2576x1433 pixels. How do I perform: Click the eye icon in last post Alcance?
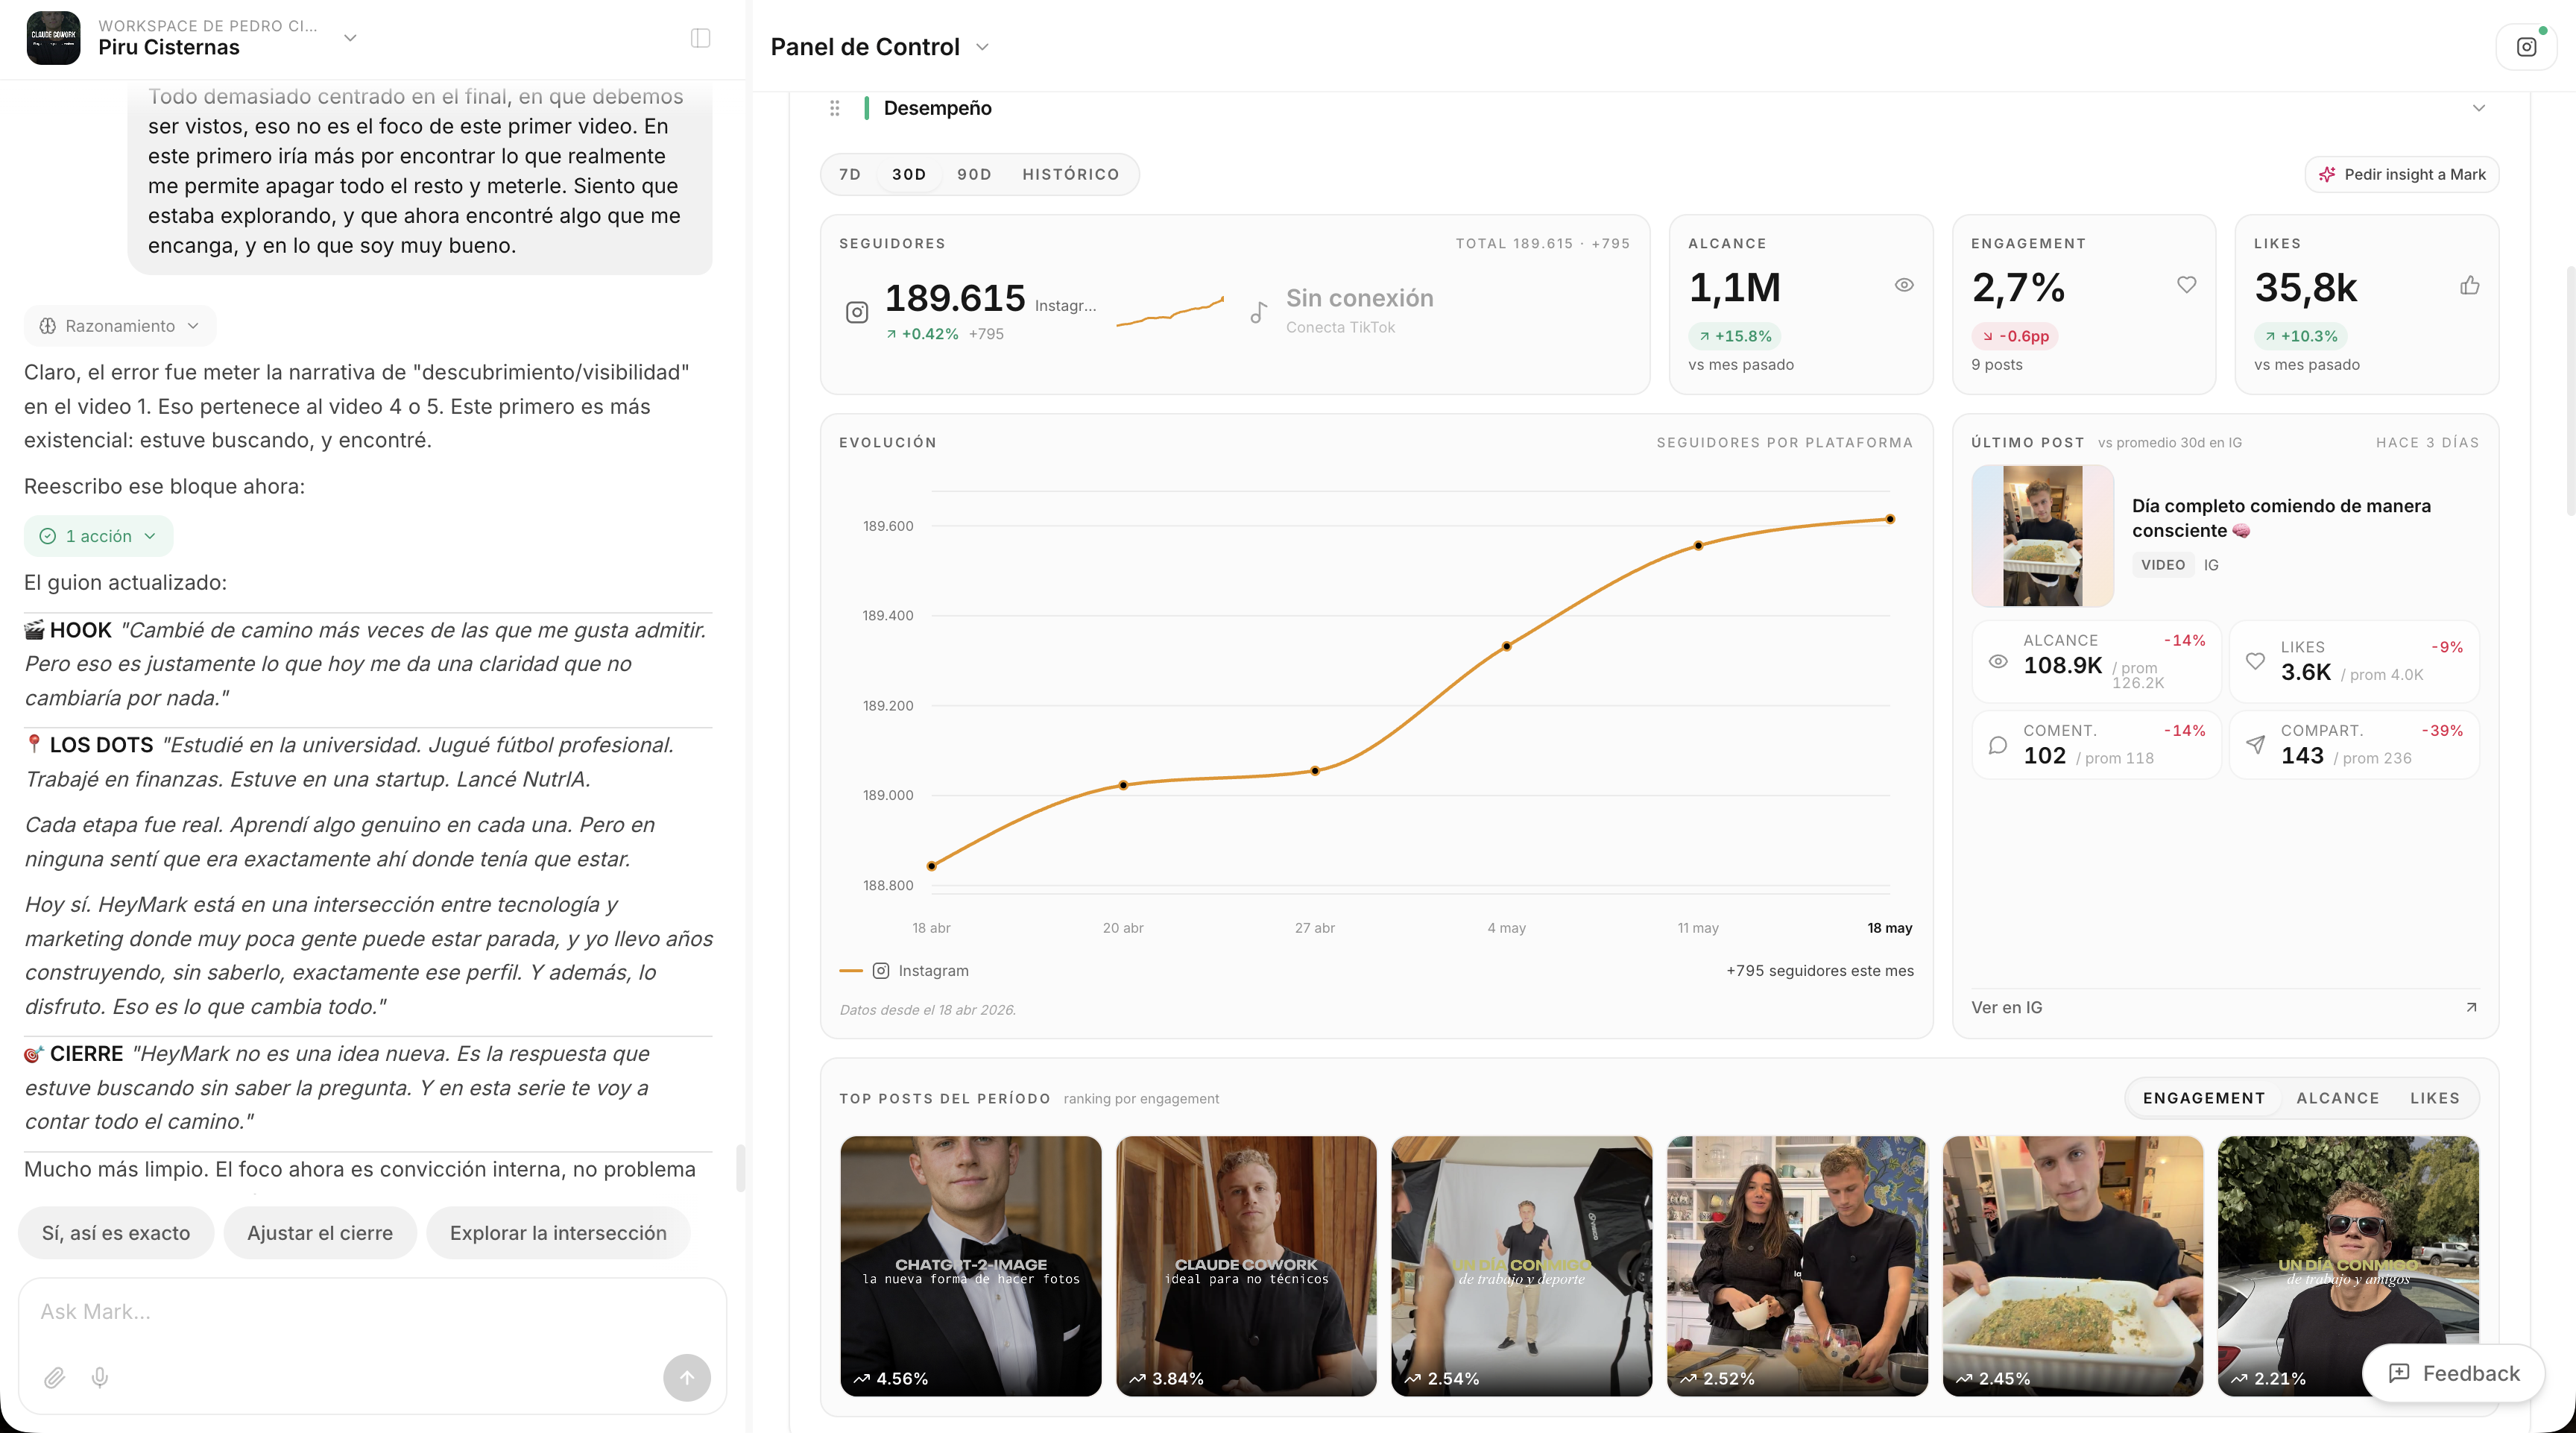coord(1998,661)
